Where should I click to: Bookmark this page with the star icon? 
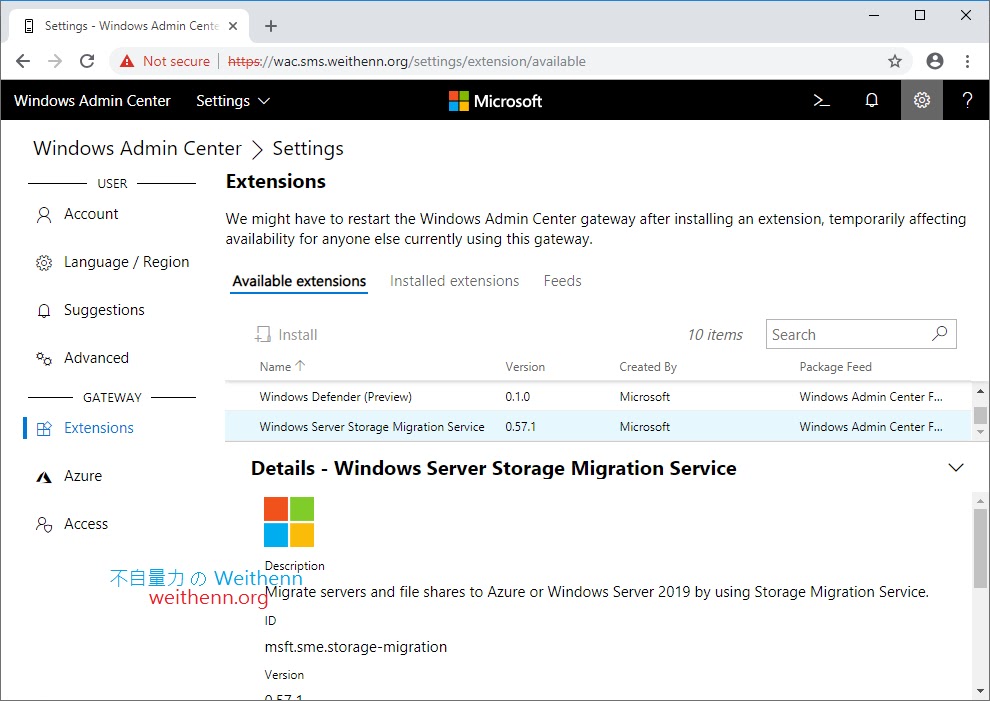[895, 61]
